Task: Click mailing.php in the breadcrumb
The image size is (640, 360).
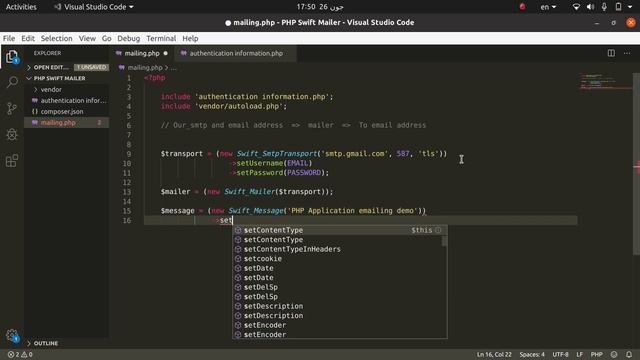Action: pyautogui.click(x=145, y=68)
